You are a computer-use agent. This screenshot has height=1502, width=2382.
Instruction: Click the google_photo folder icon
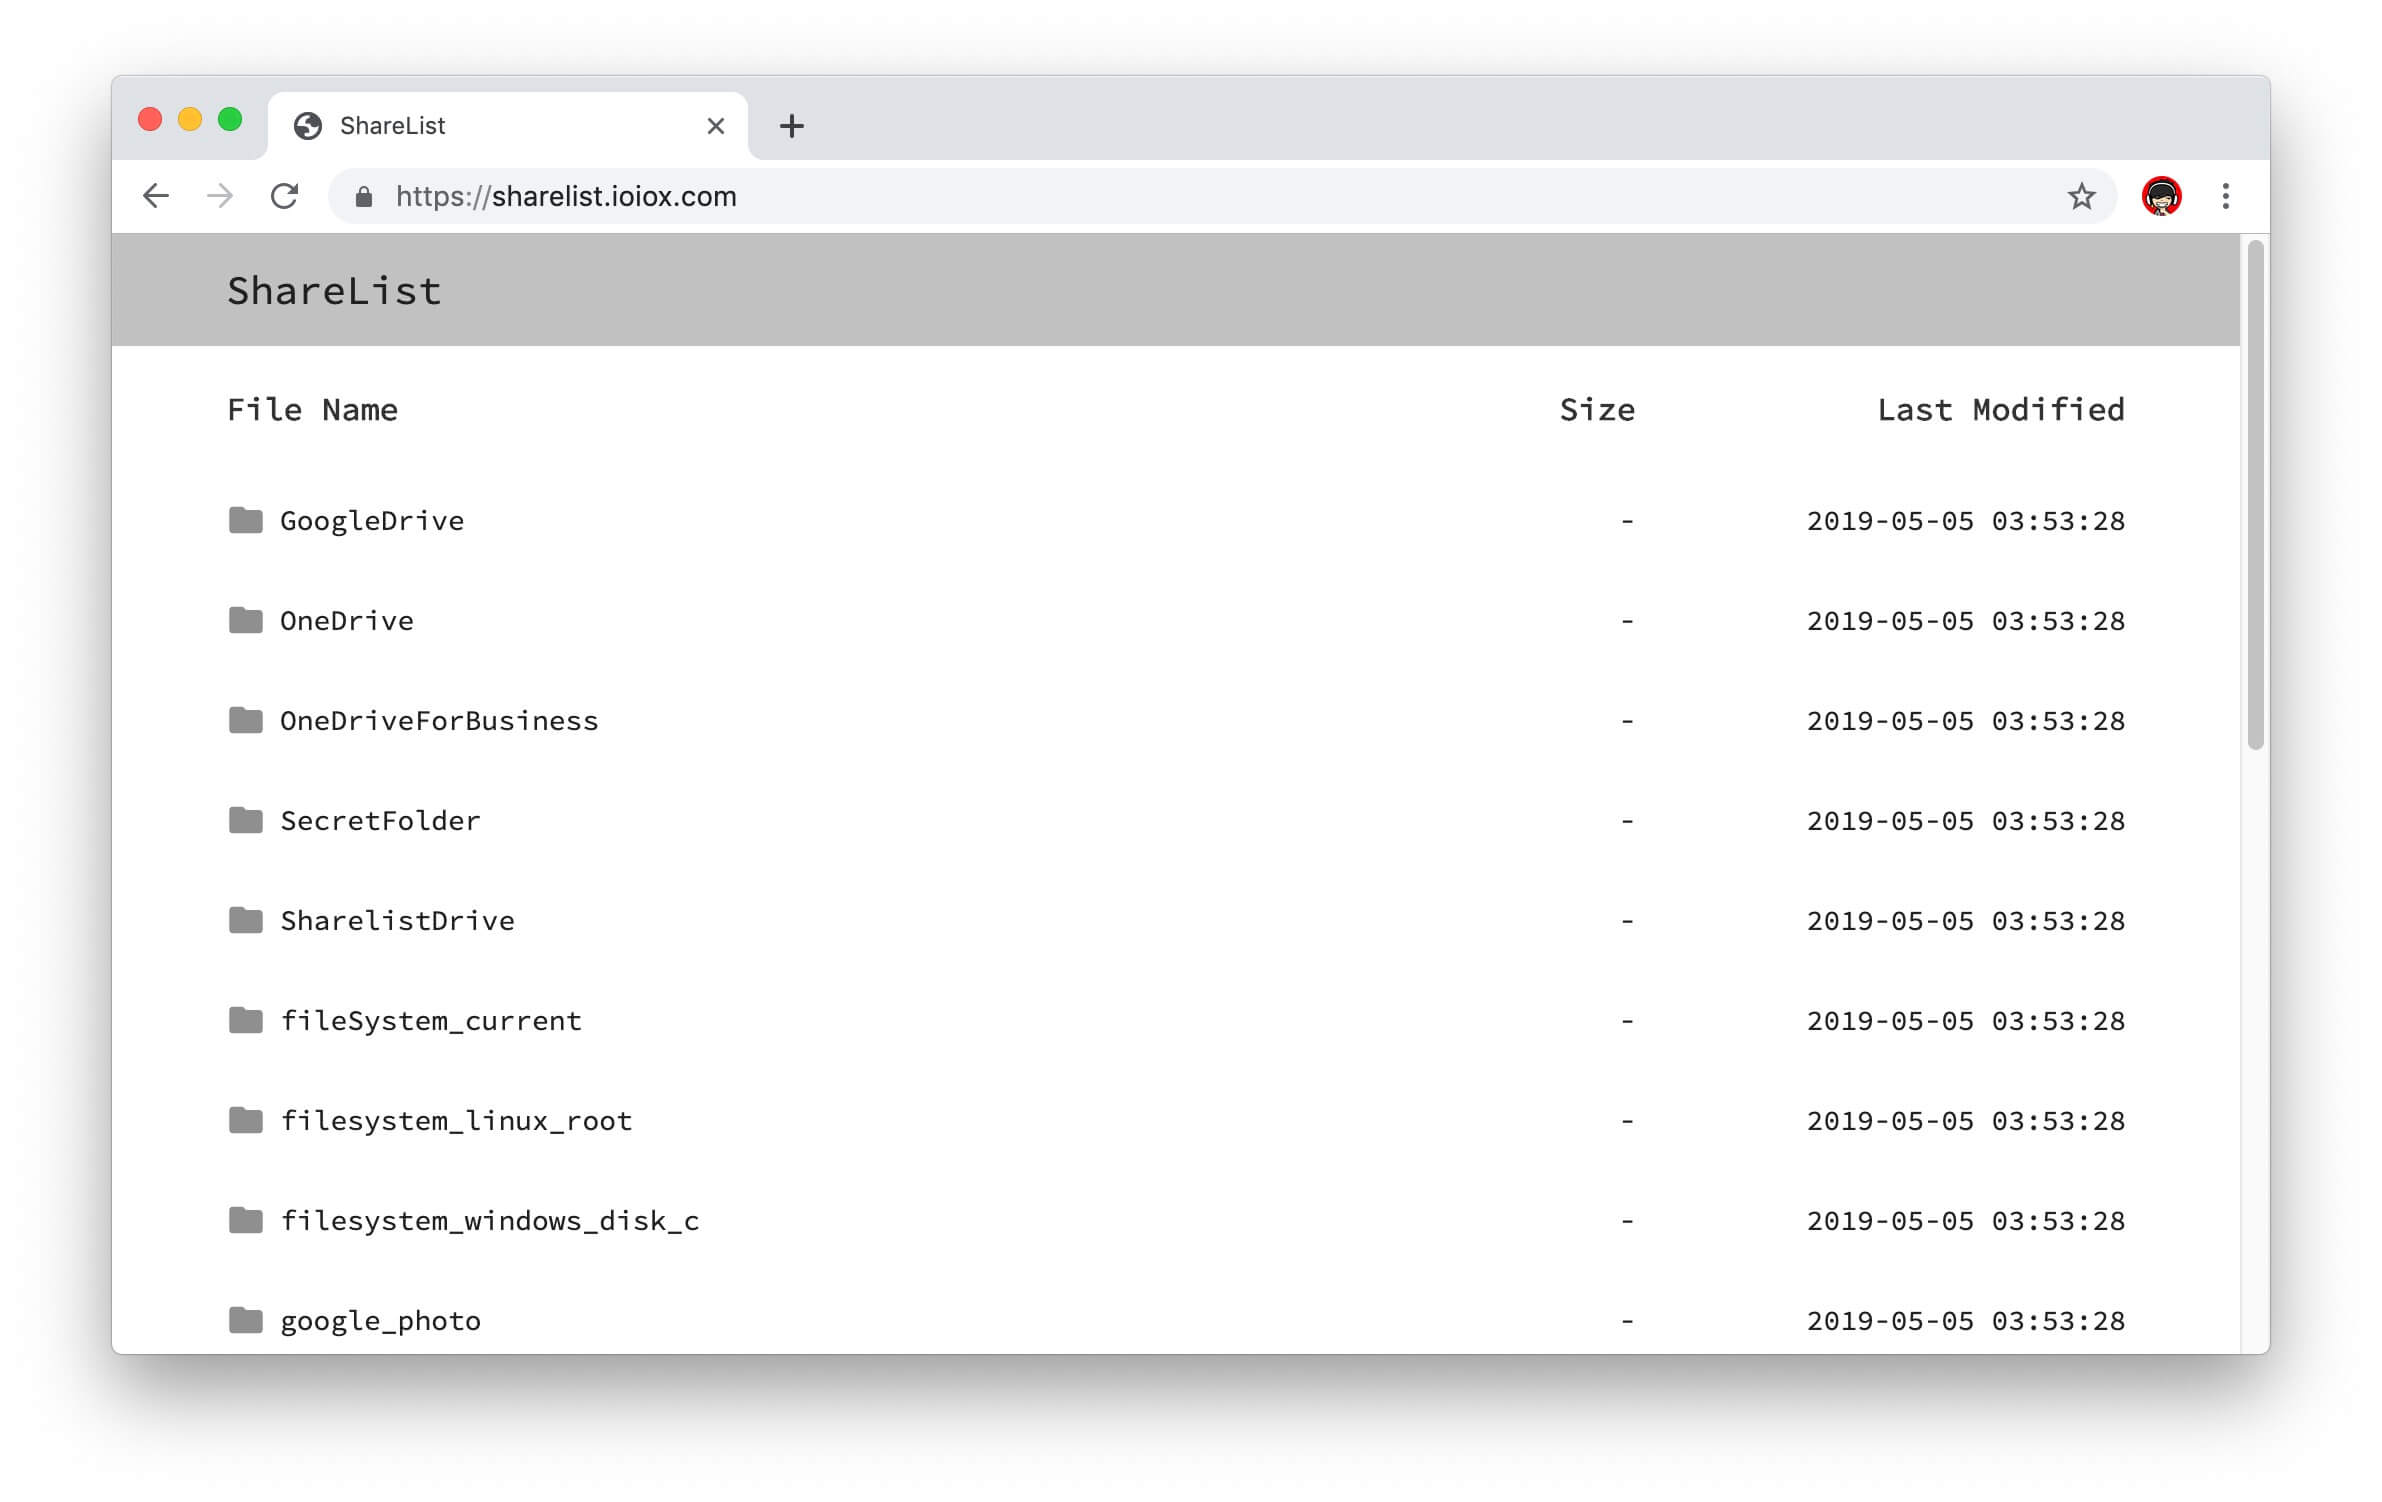[x=246, y=1320]
